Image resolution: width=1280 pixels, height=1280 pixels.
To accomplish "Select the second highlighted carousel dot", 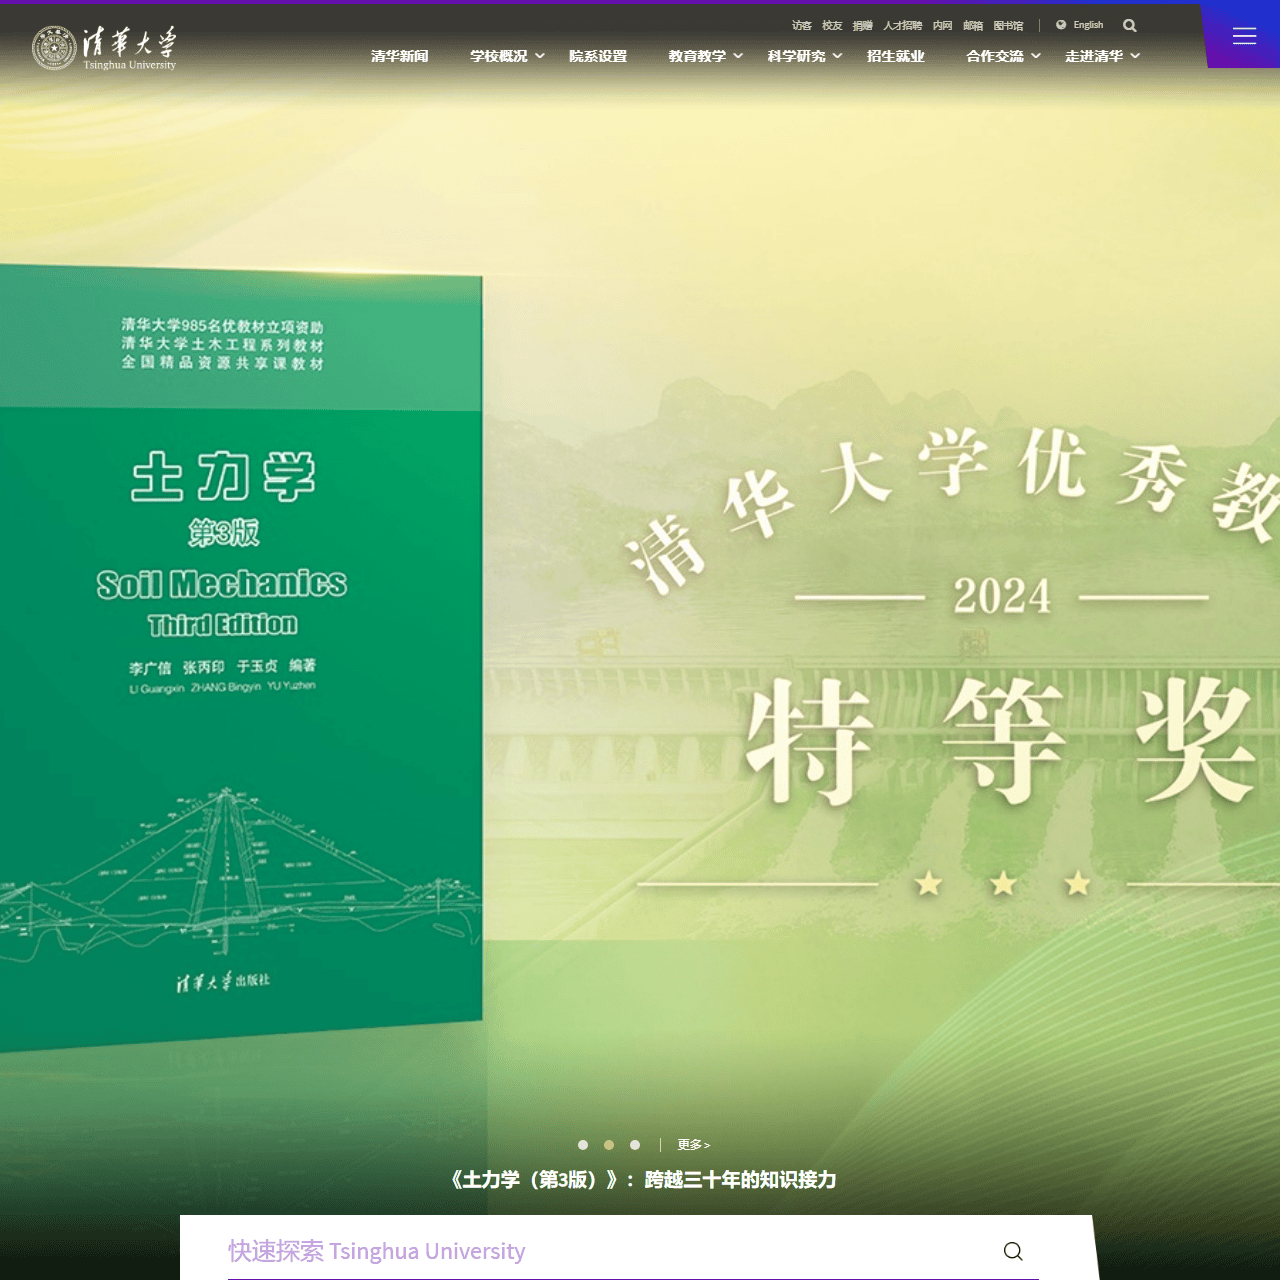I will pos(609,1145).
